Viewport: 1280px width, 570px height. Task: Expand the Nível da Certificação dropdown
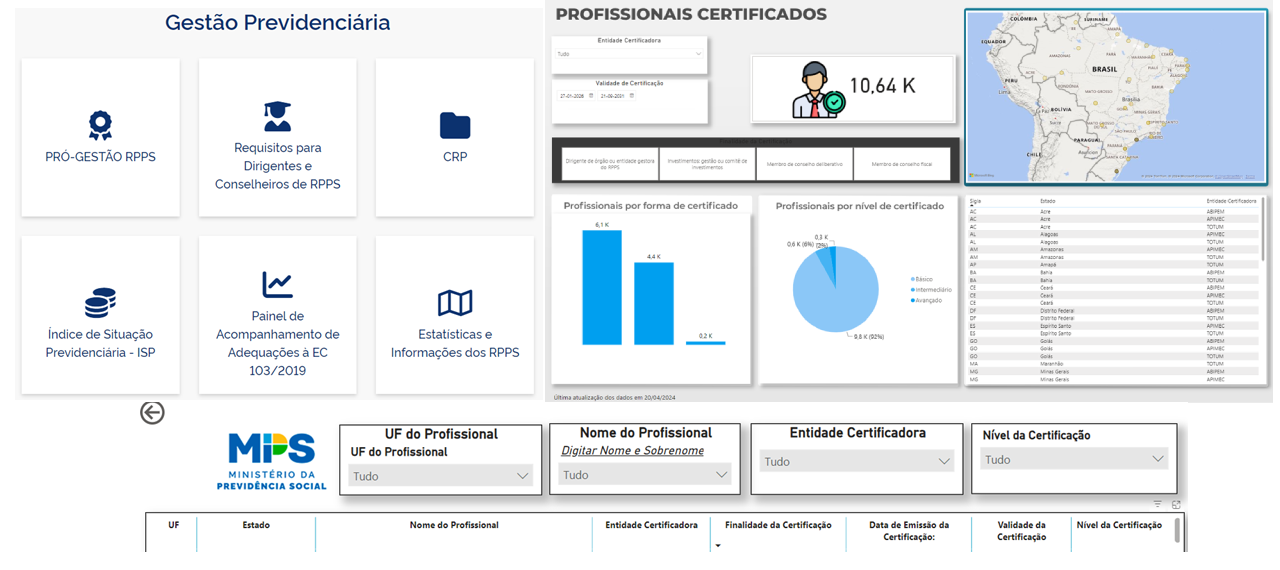click(x=1073, y=460)
